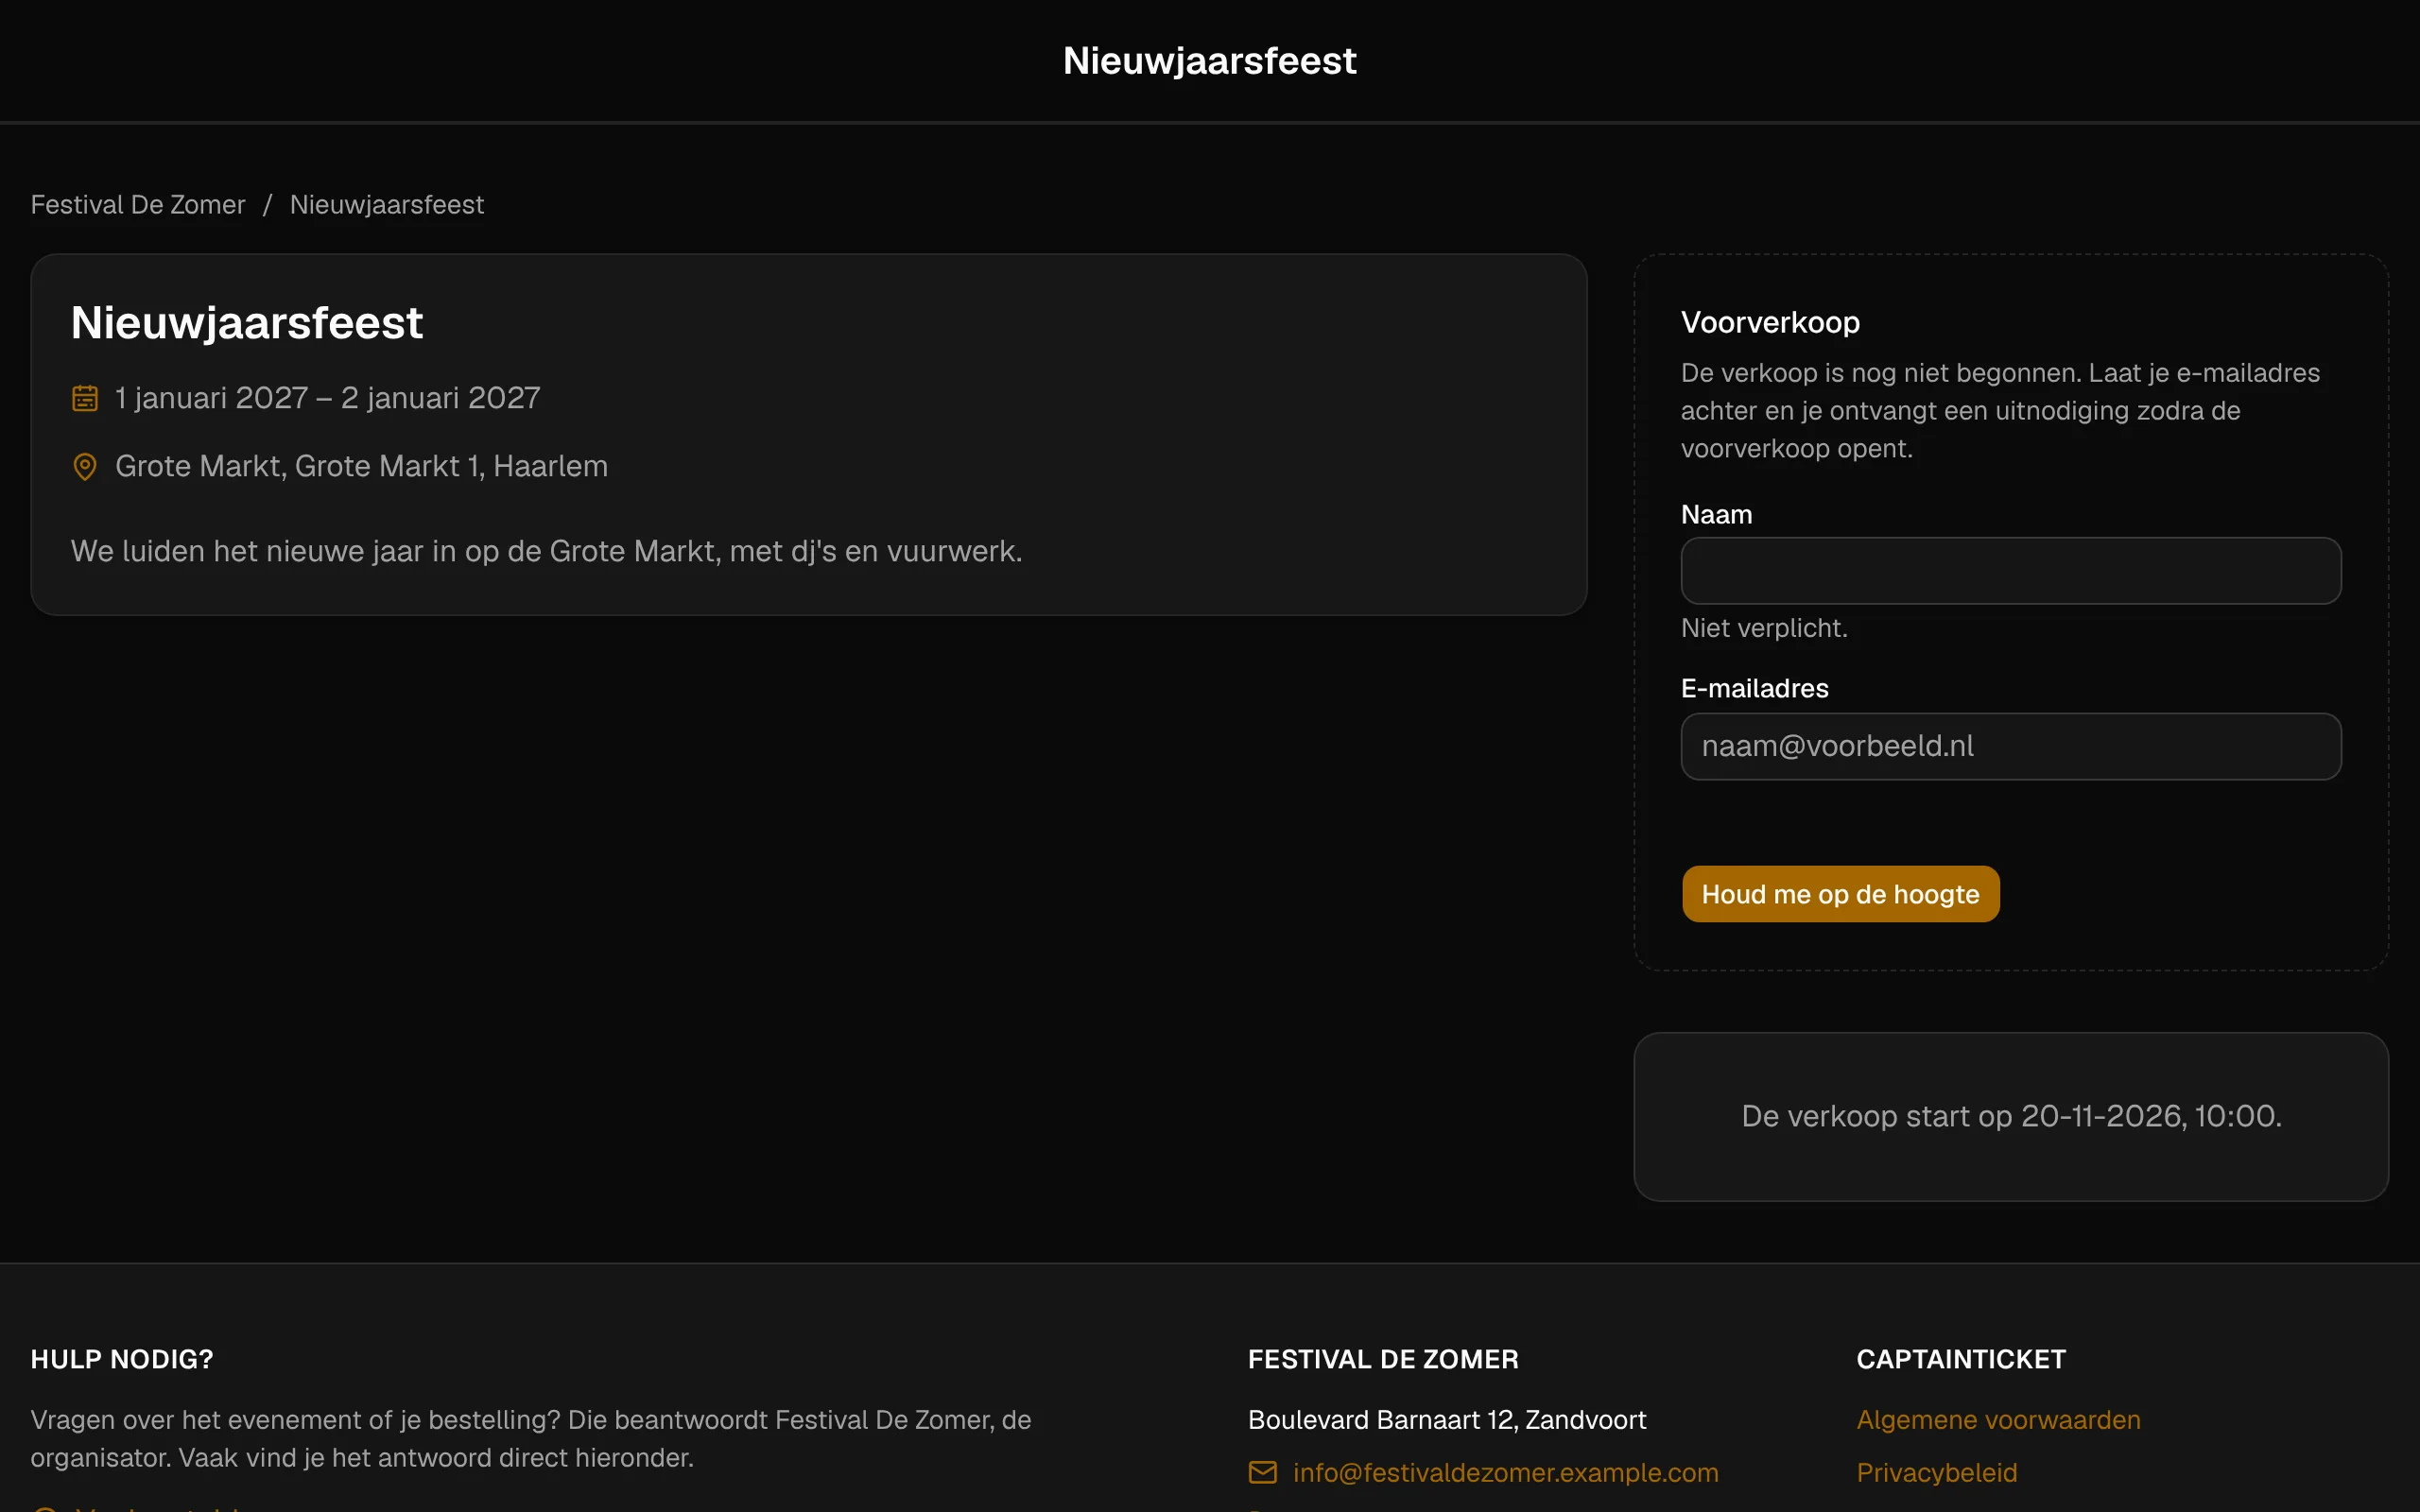
Task: Click the Naam field label
Action: click(x=1716, y=515)
